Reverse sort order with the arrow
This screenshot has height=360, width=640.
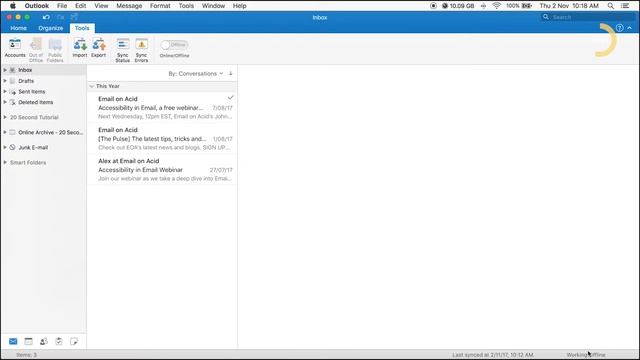(231, 73)
